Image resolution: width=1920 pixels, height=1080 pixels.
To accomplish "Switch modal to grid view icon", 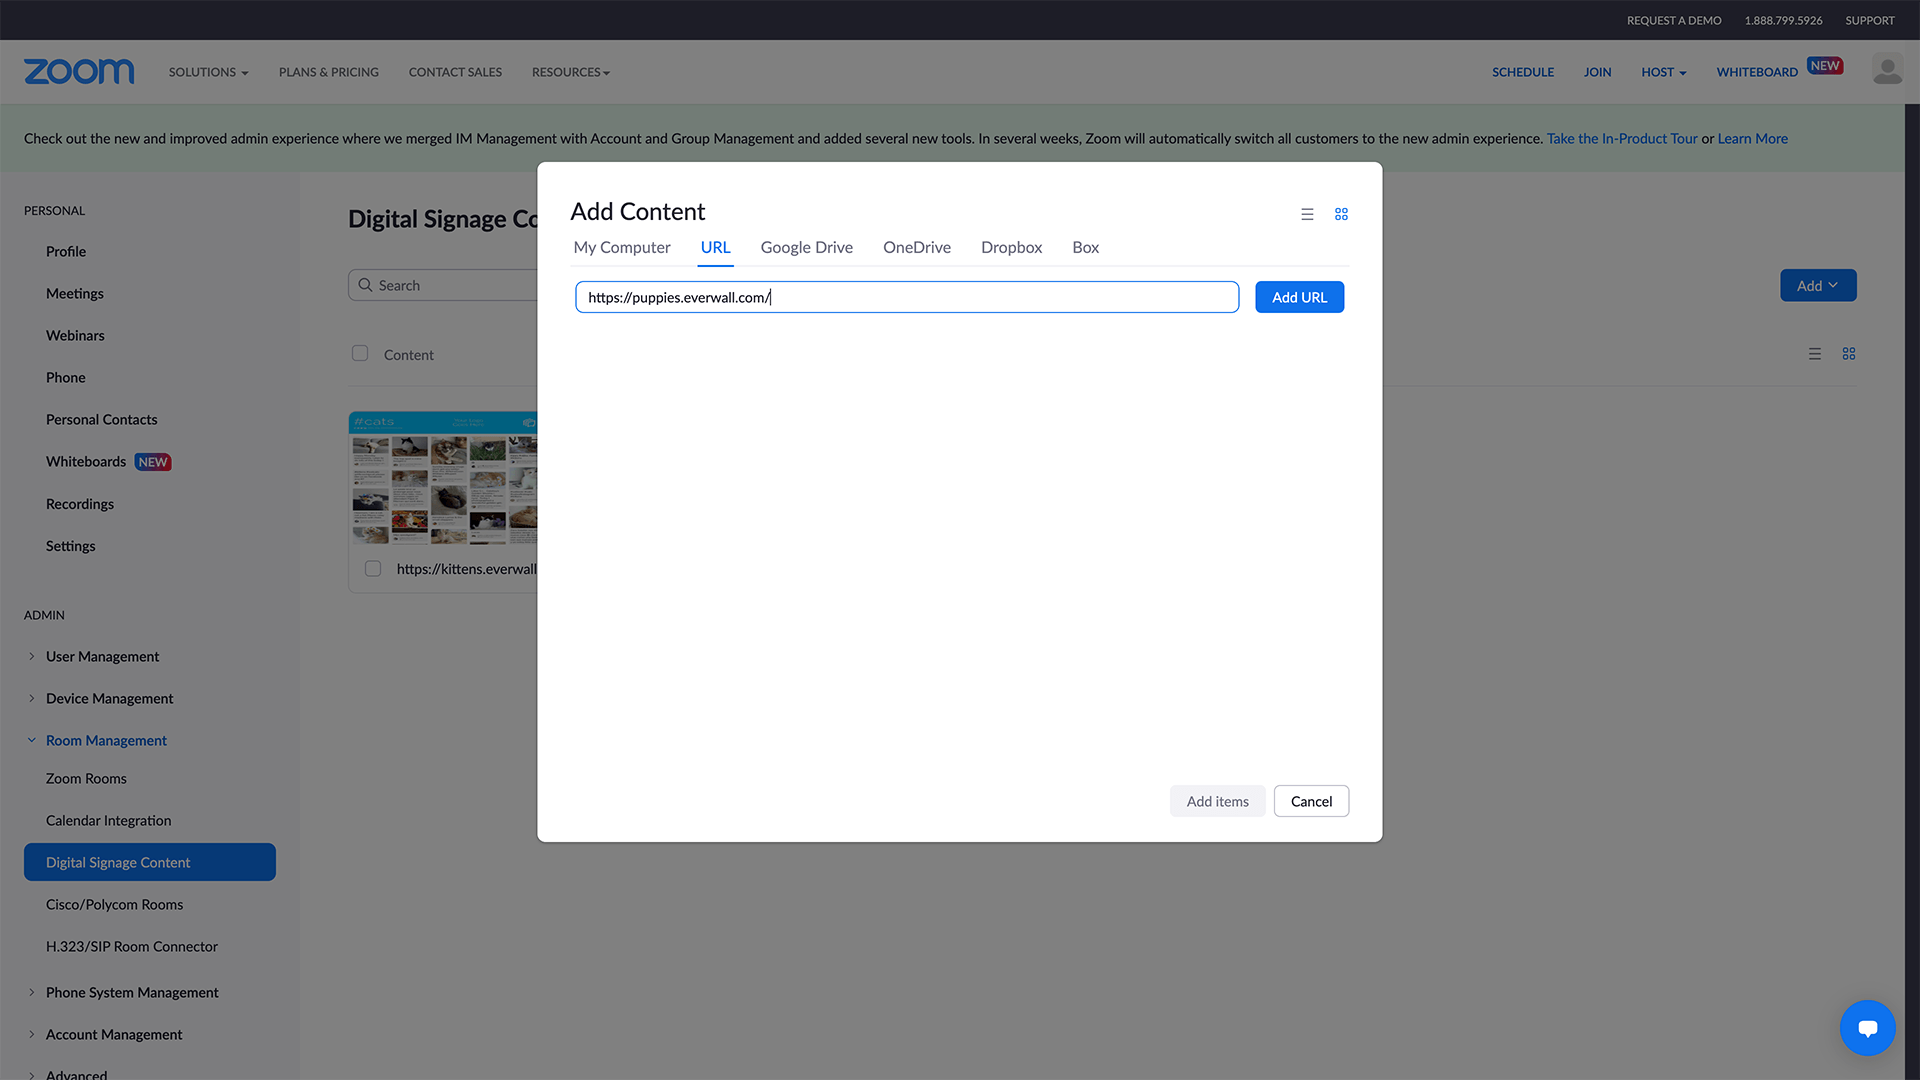I will tap(1341, 214).
